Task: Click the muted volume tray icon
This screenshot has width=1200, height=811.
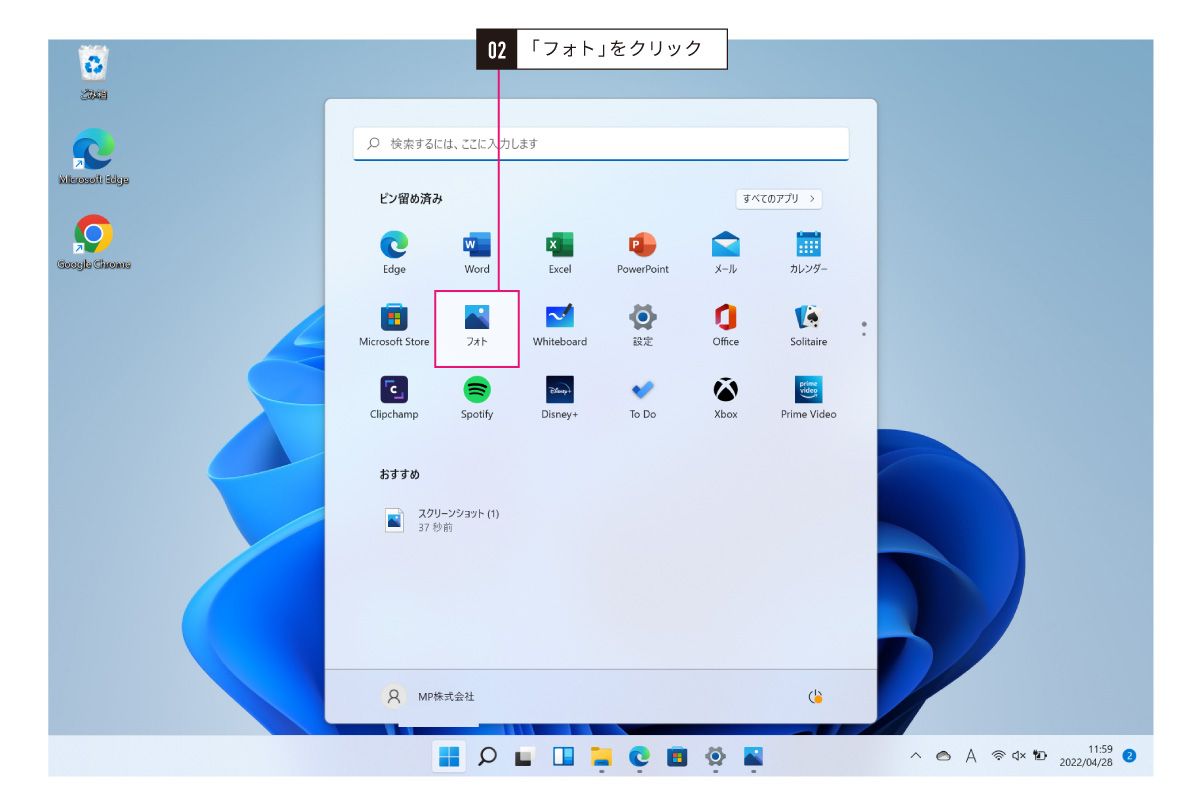Action: coord(1019,756)
